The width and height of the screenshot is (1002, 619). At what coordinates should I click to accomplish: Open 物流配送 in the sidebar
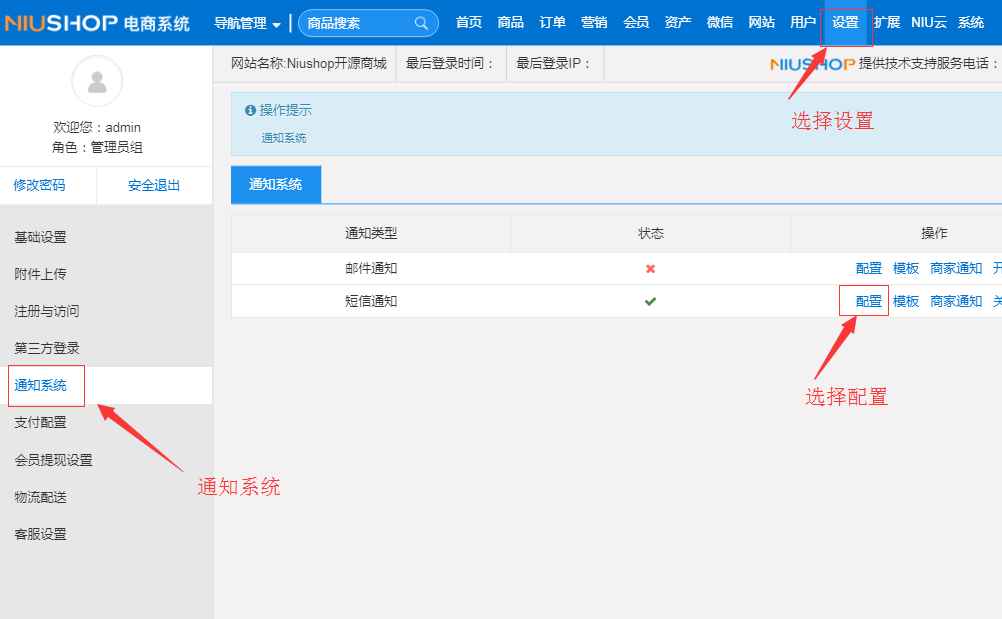tap(41, 497)
